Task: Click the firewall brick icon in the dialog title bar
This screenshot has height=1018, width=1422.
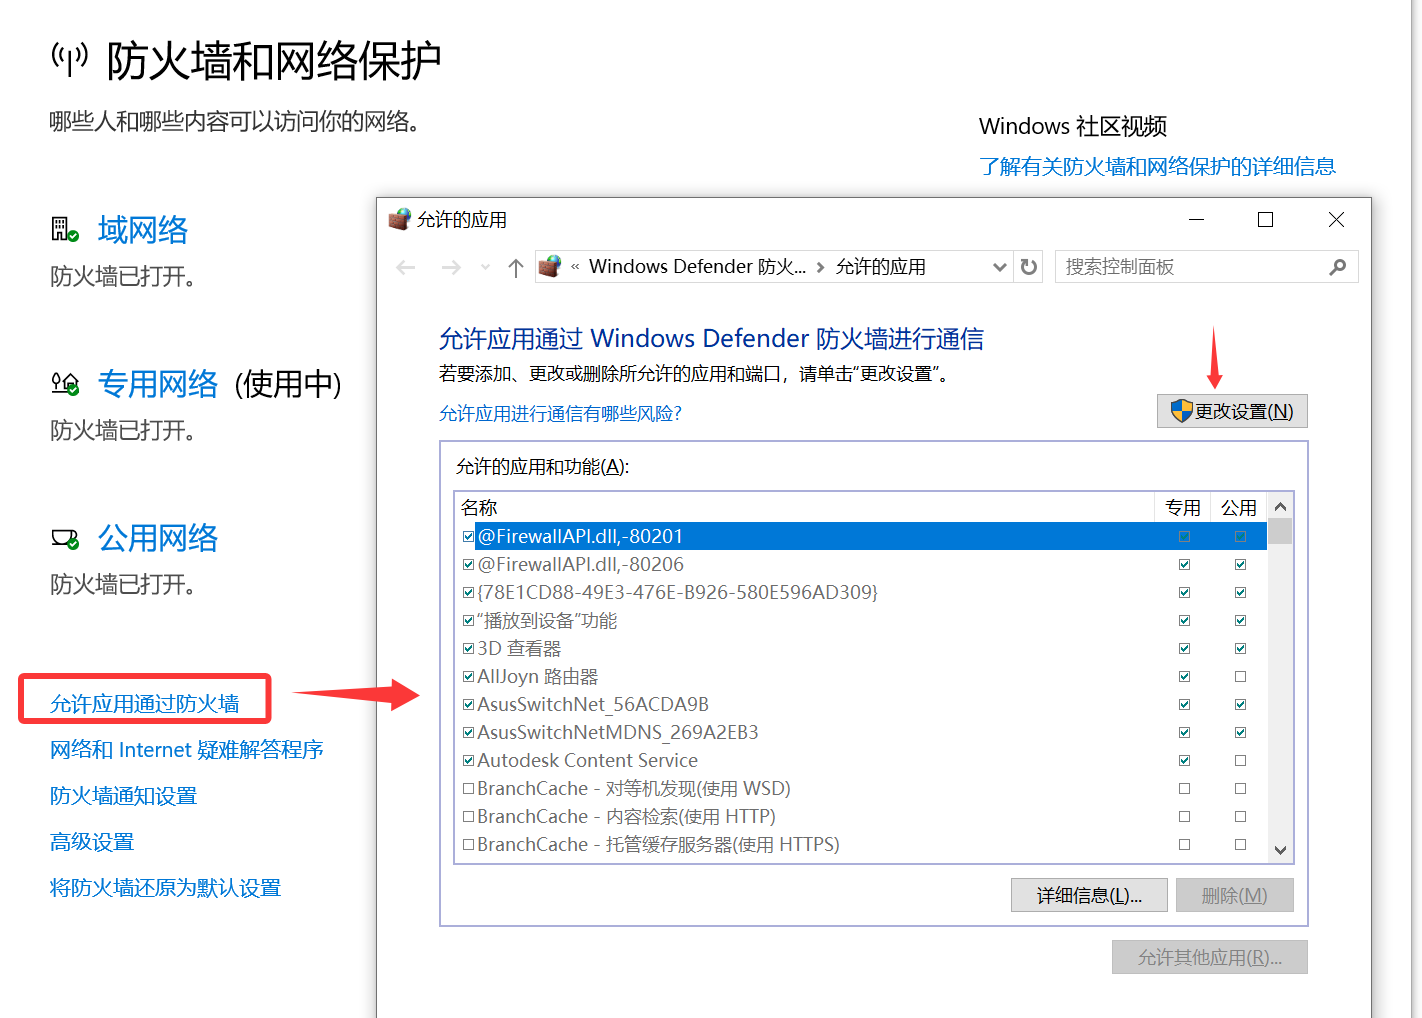Action: coord(400,219)
